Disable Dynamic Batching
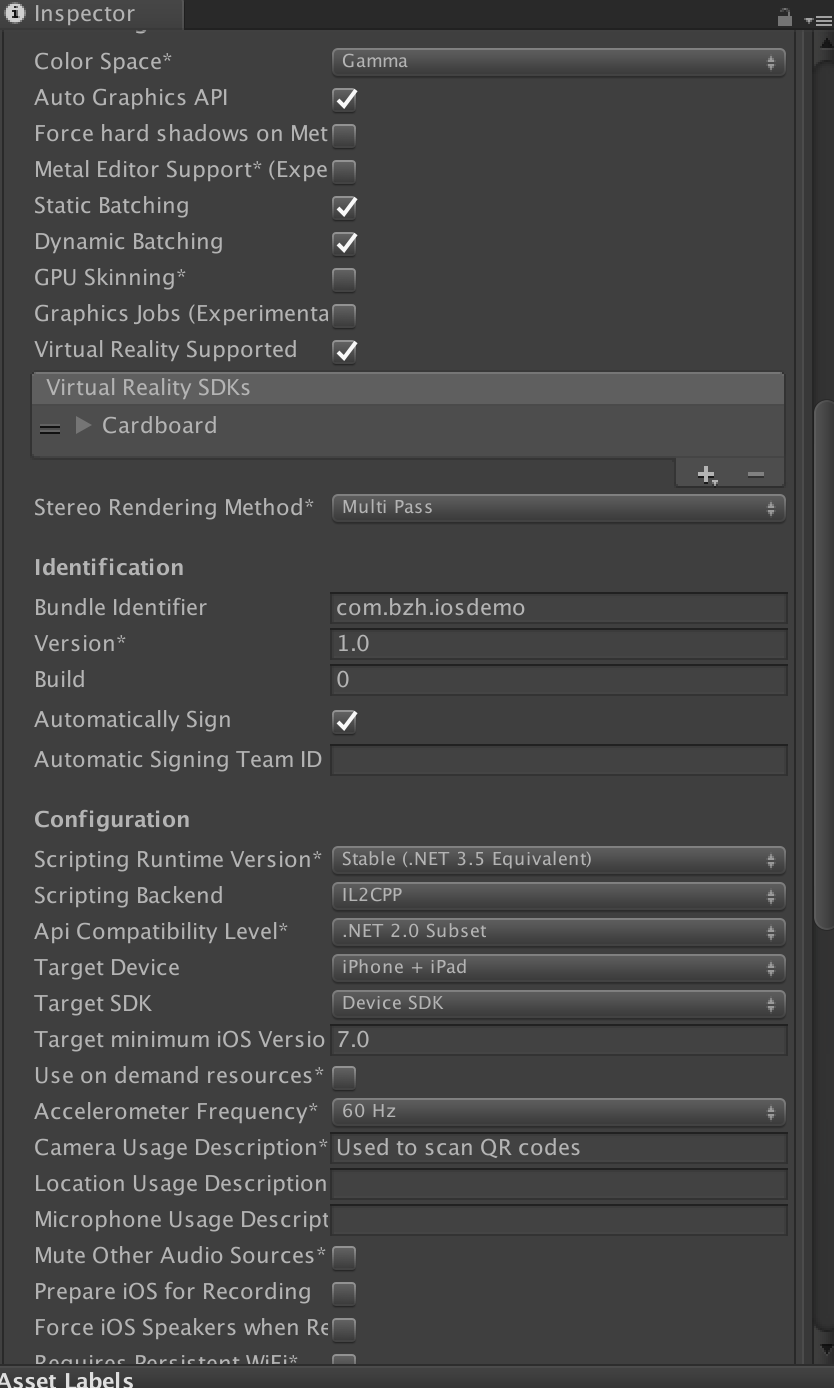 point(344,243)
